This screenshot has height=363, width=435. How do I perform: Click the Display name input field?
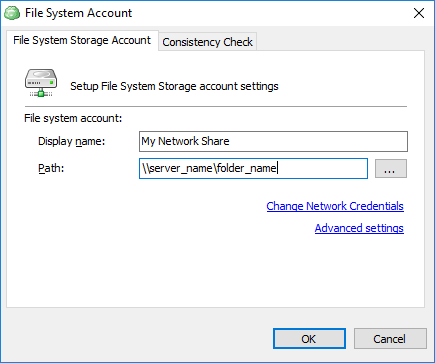[273, 141]
